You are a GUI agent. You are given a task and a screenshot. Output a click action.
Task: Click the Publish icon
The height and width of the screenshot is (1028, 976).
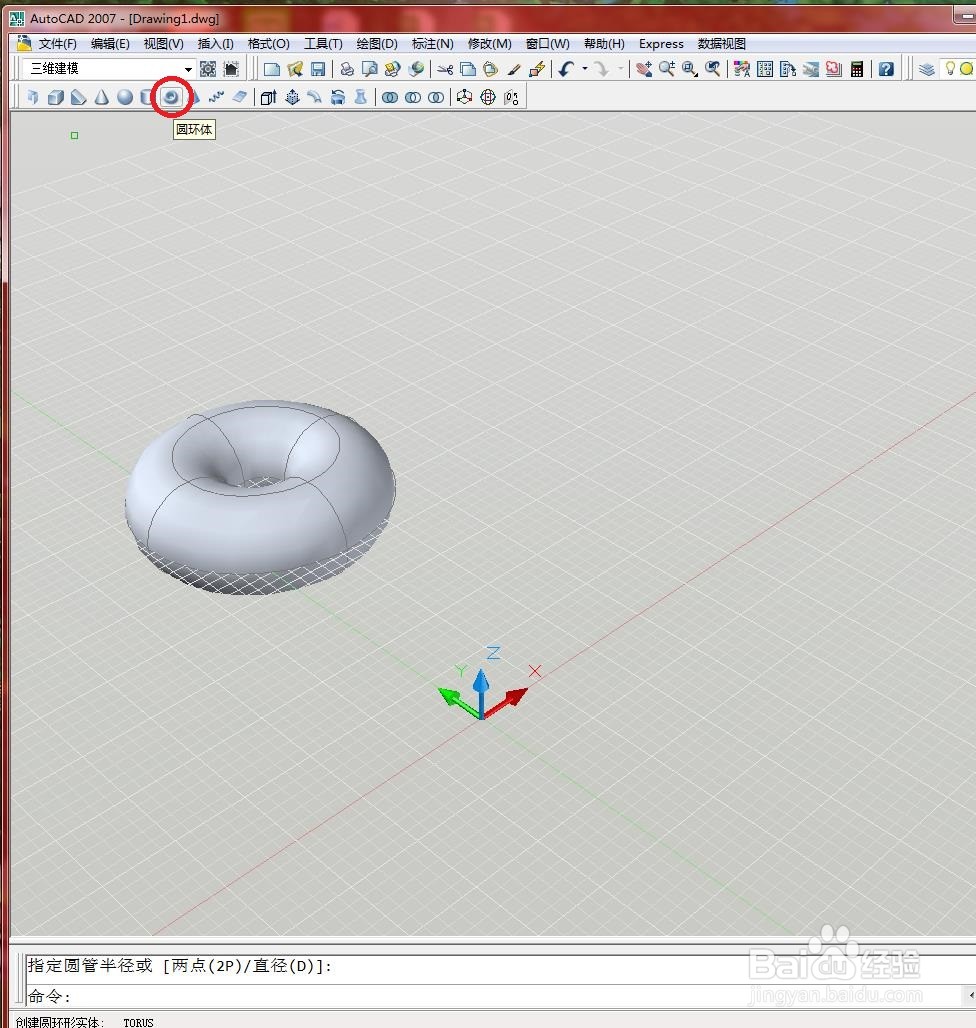(393, 69)
